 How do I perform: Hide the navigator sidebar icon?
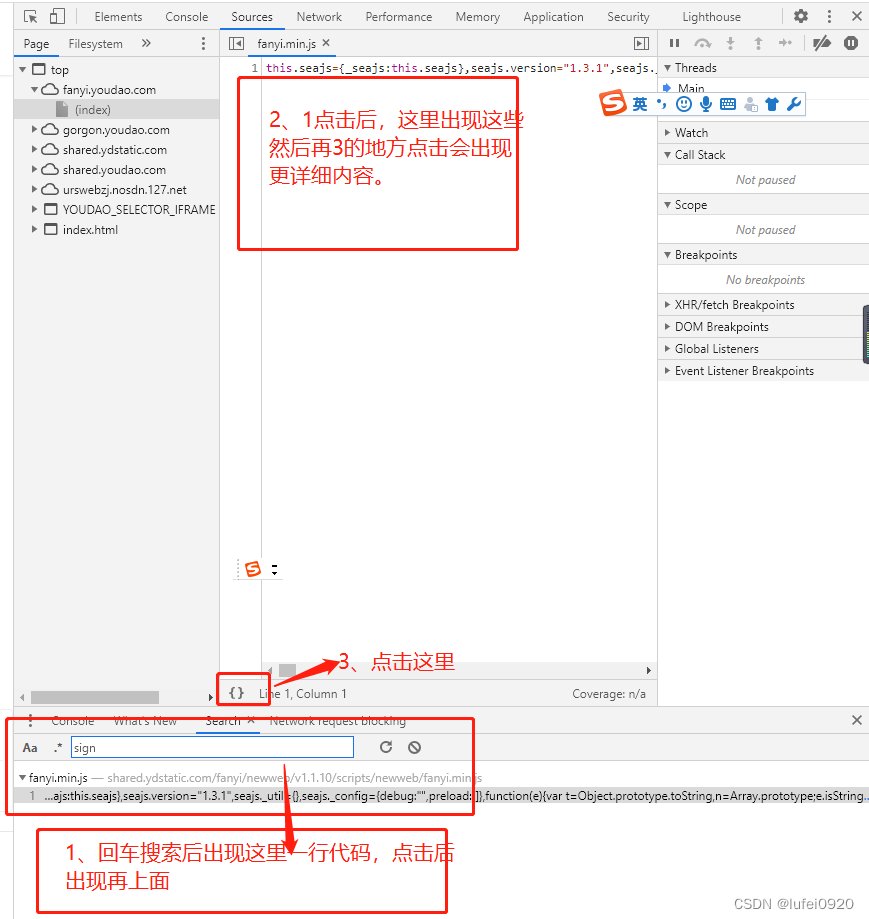click(236, 43)
